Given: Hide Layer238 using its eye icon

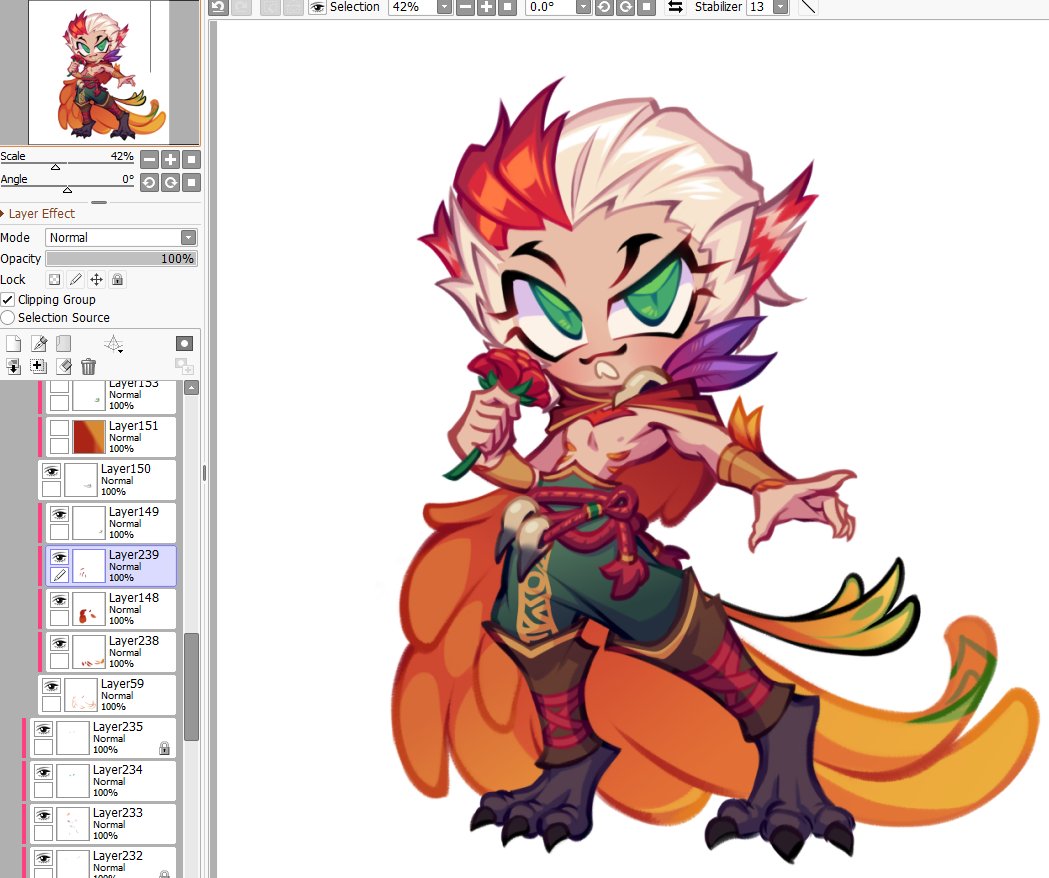Looking at the screenshot, I should click(60, 642).
